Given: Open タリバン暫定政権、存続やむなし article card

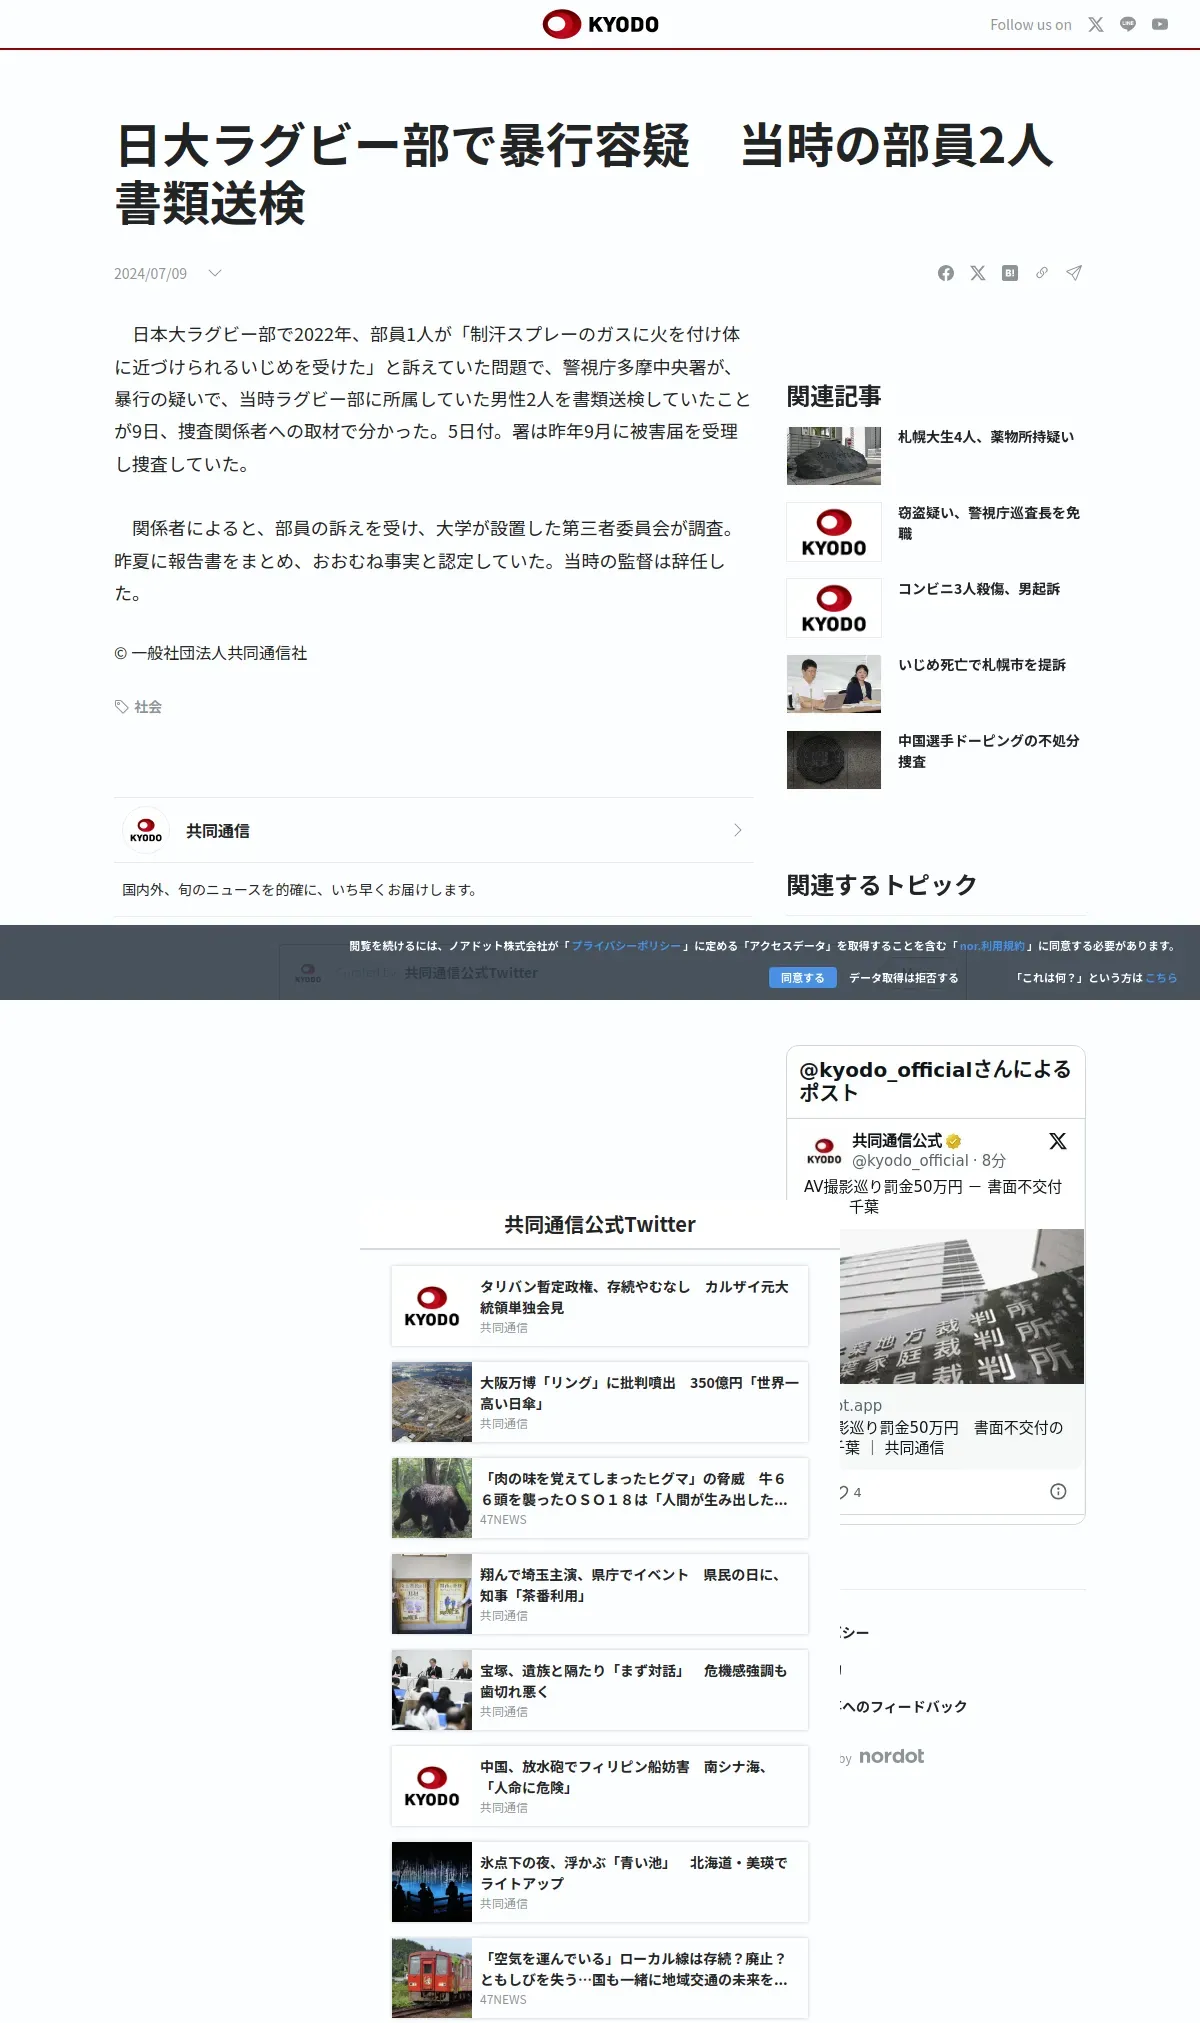Looking at the screenshot, I should 600,1306.
